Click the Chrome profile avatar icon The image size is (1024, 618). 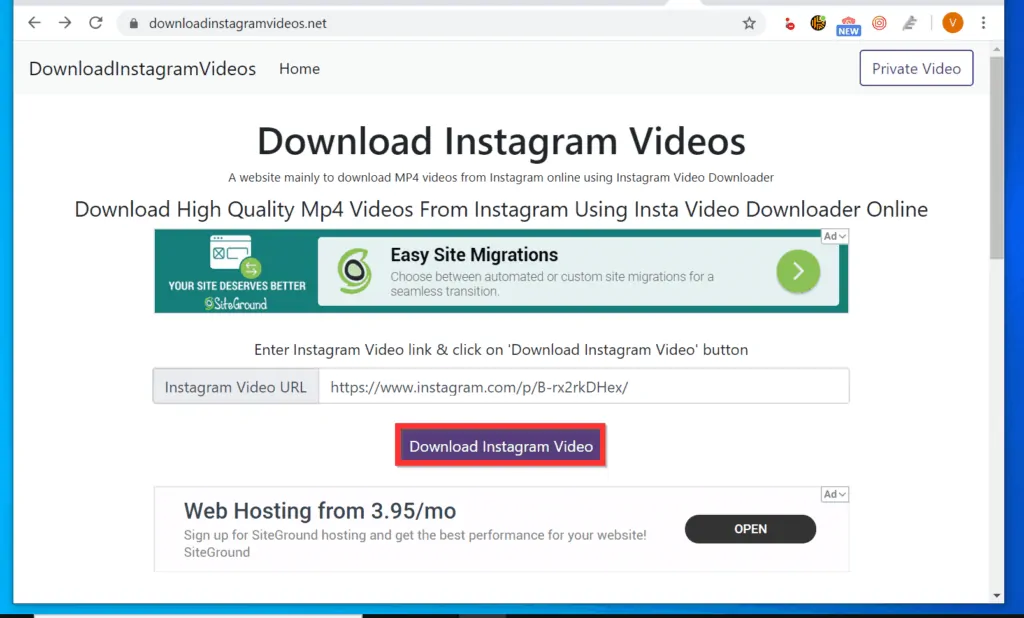coord(952,22)
